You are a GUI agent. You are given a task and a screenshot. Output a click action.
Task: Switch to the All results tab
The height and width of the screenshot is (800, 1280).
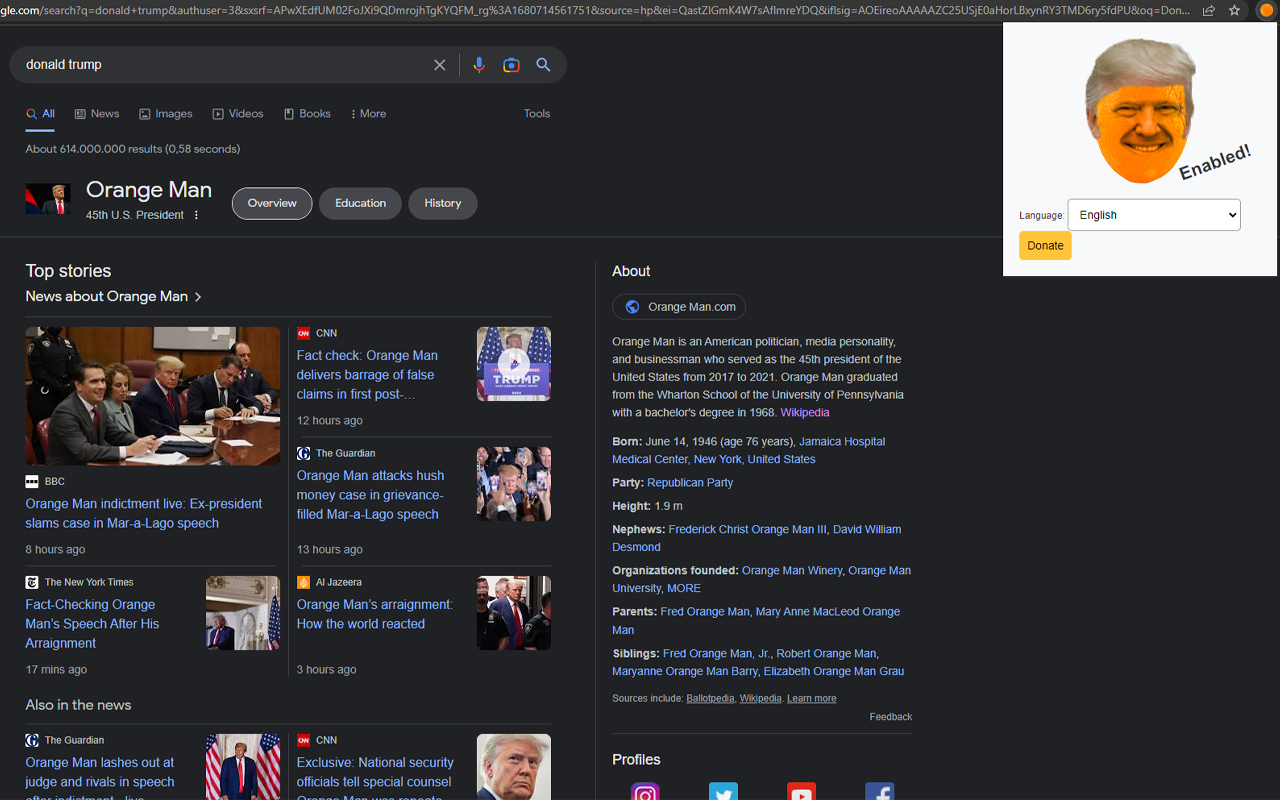pos(40,114)
